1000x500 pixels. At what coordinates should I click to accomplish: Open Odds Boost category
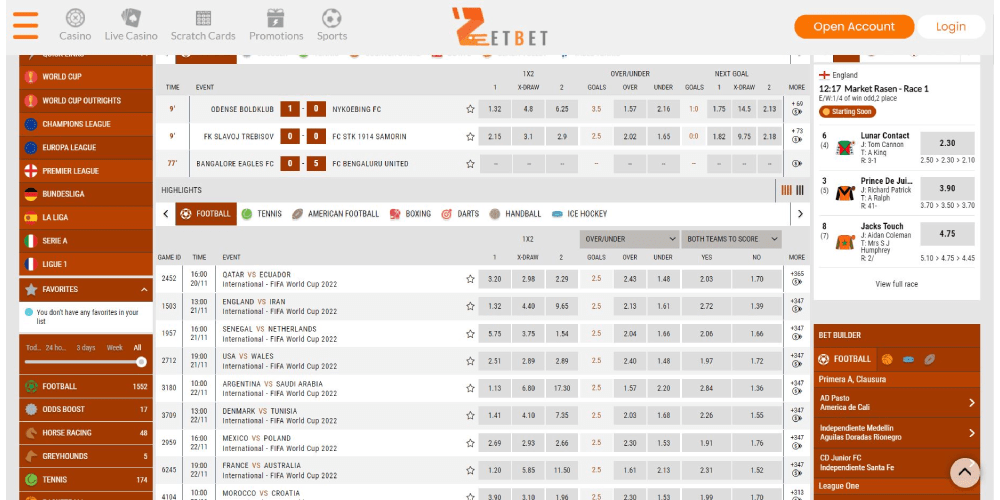pos(86,409)
